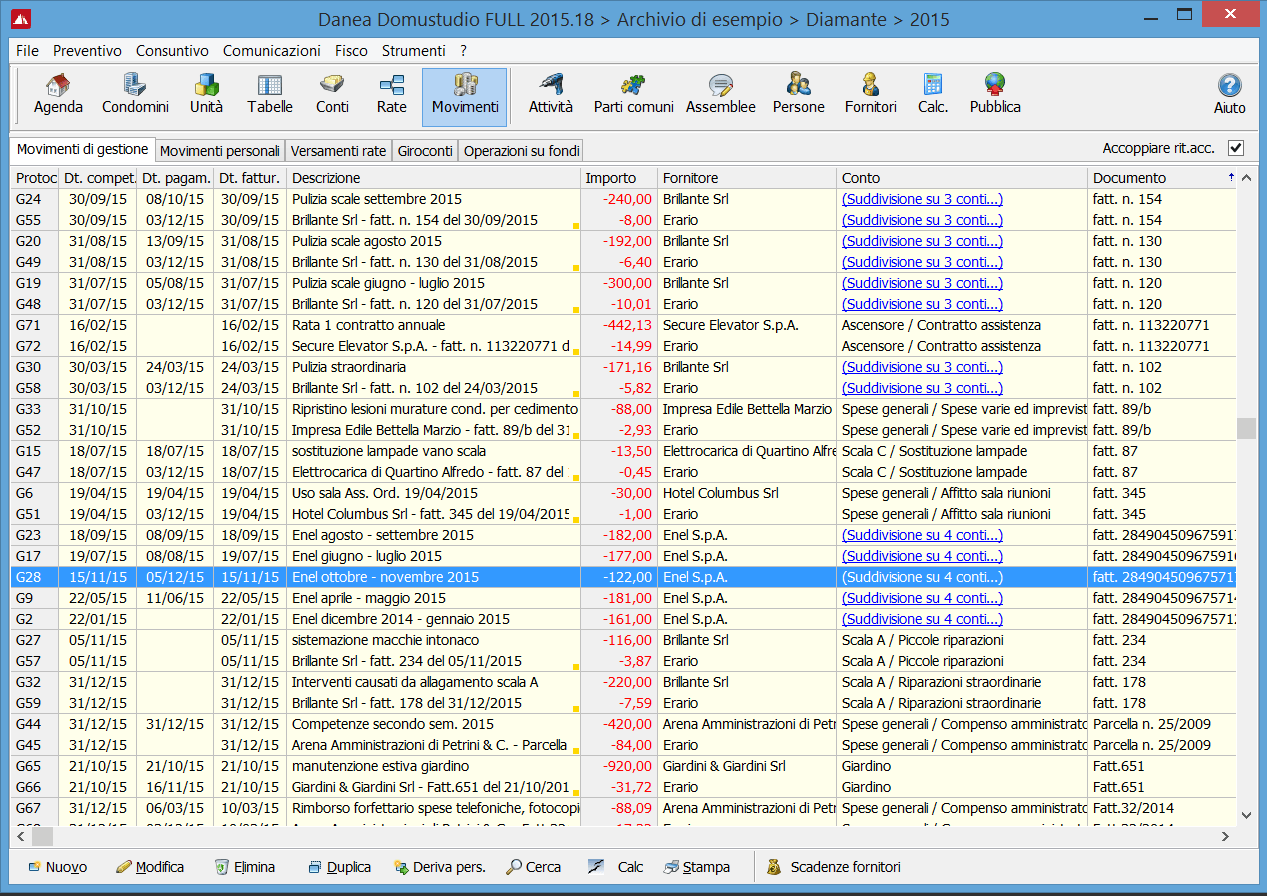The image size is (1267, 896).
Task: Switch to Movimenti di gestione tab
Action: click(82, 150)
